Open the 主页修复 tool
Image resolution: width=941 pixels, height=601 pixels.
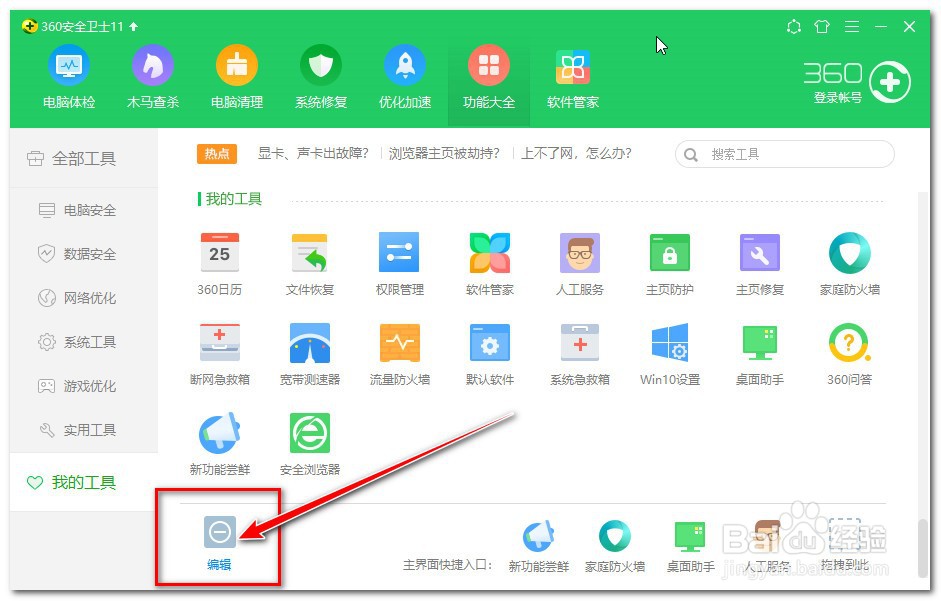[x=760, y=264]
